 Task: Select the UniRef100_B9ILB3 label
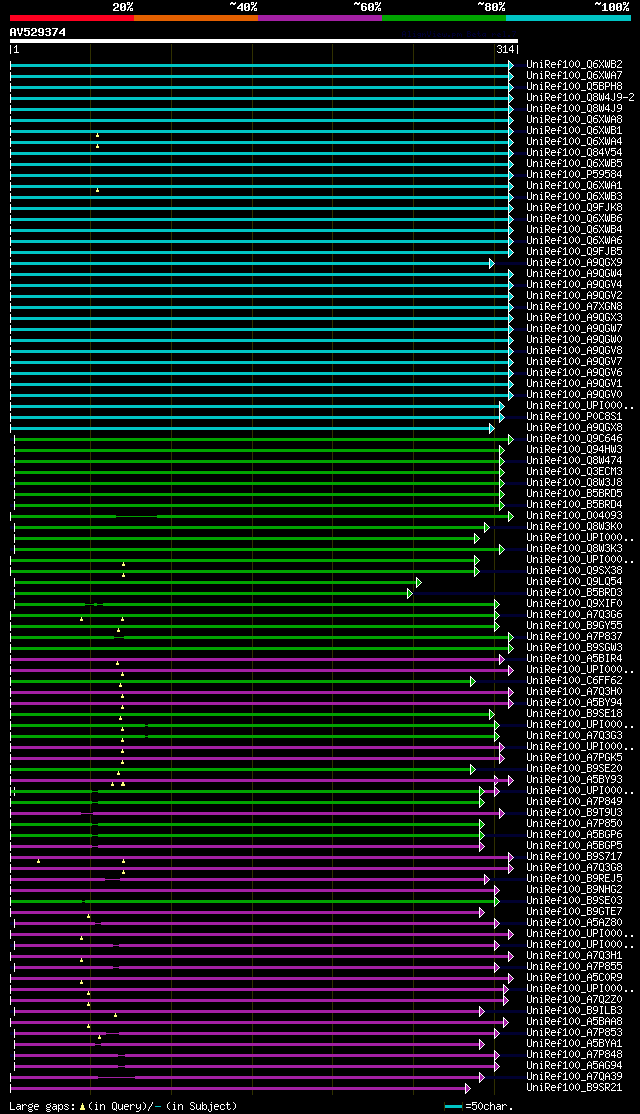point(574,1011)
